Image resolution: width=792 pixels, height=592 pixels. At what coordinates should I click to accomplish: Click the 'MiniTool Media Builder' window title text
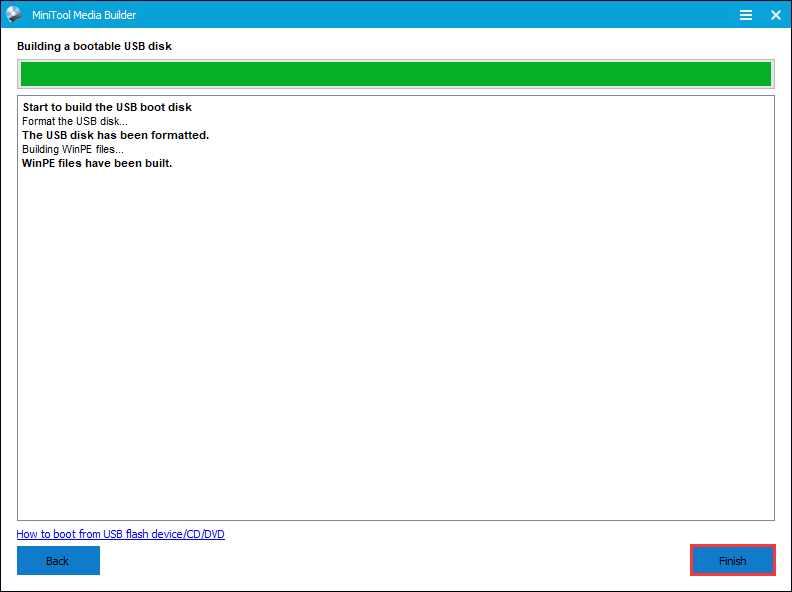pyautogui.click(x=98, y=15)
